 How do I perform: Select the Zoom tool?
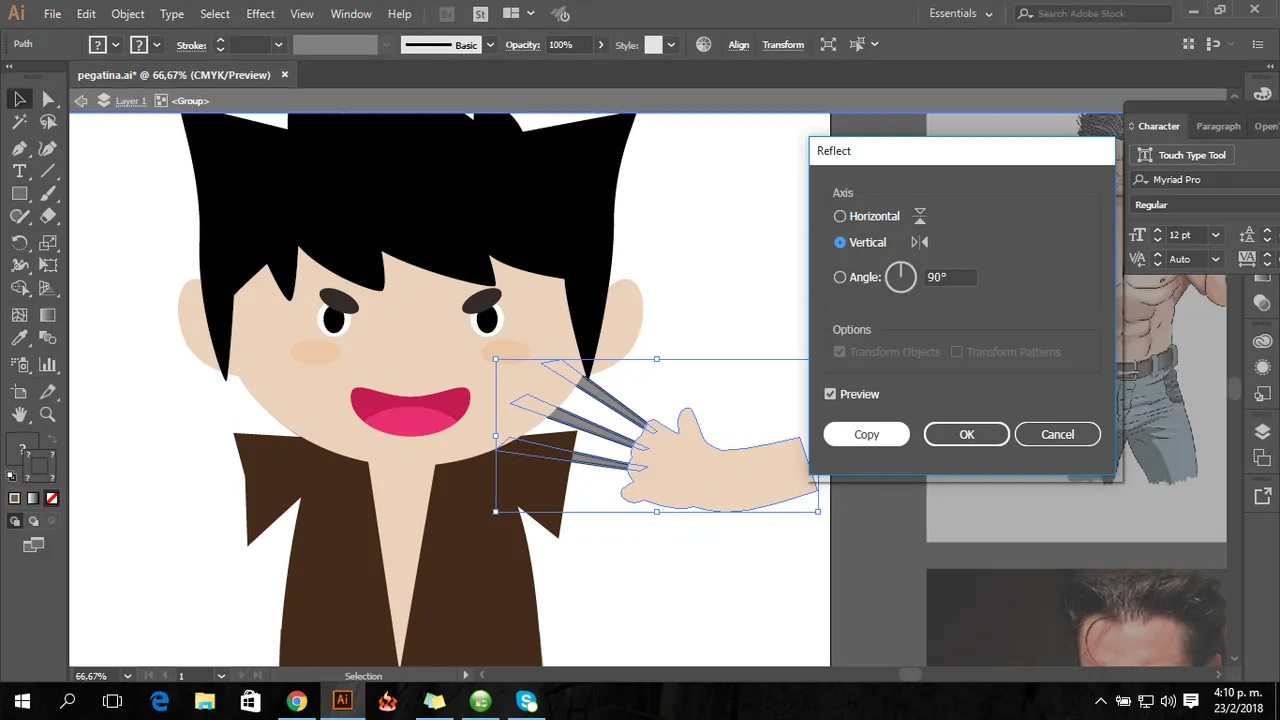48,415
